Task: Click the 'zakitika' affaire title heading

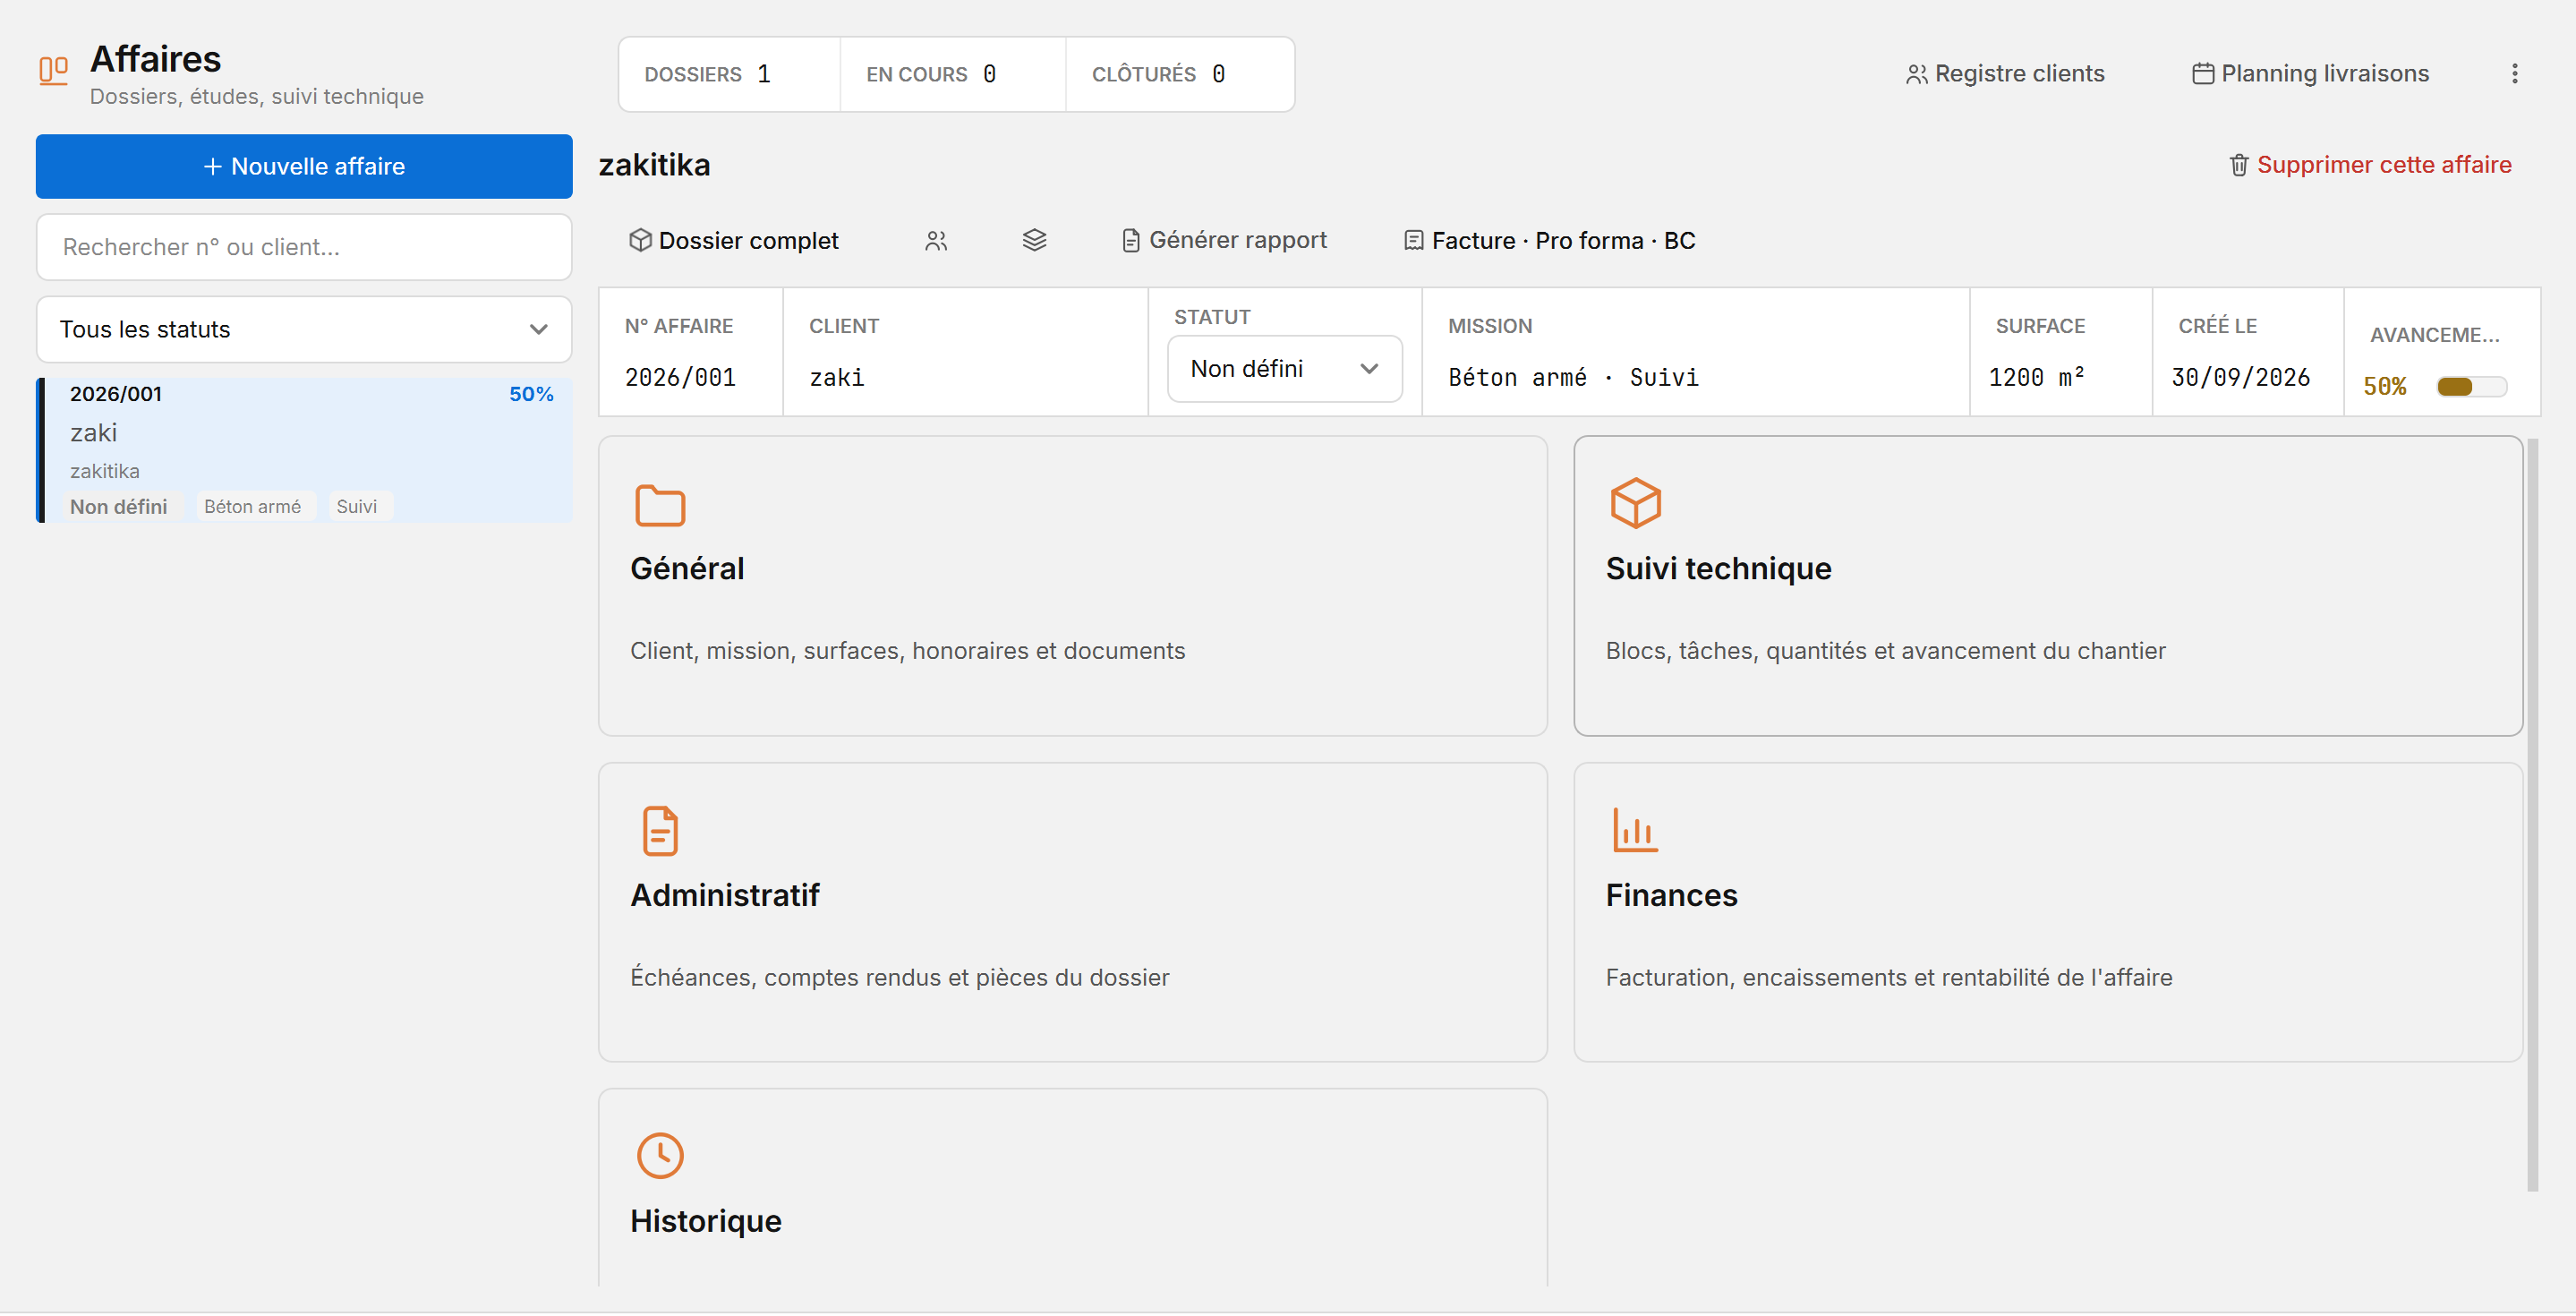Action: [654, 165]
